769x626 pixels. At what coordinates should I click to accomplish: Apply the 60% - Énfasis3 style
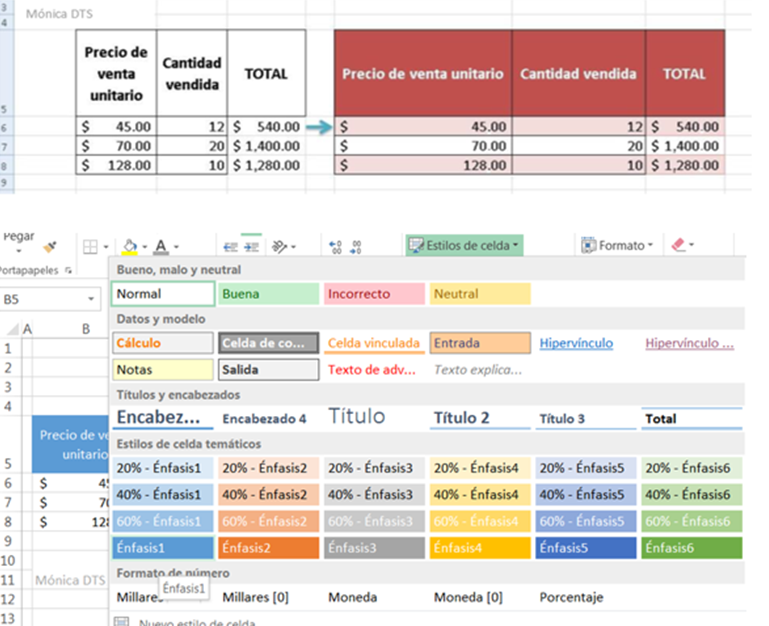tap(374, 521)
